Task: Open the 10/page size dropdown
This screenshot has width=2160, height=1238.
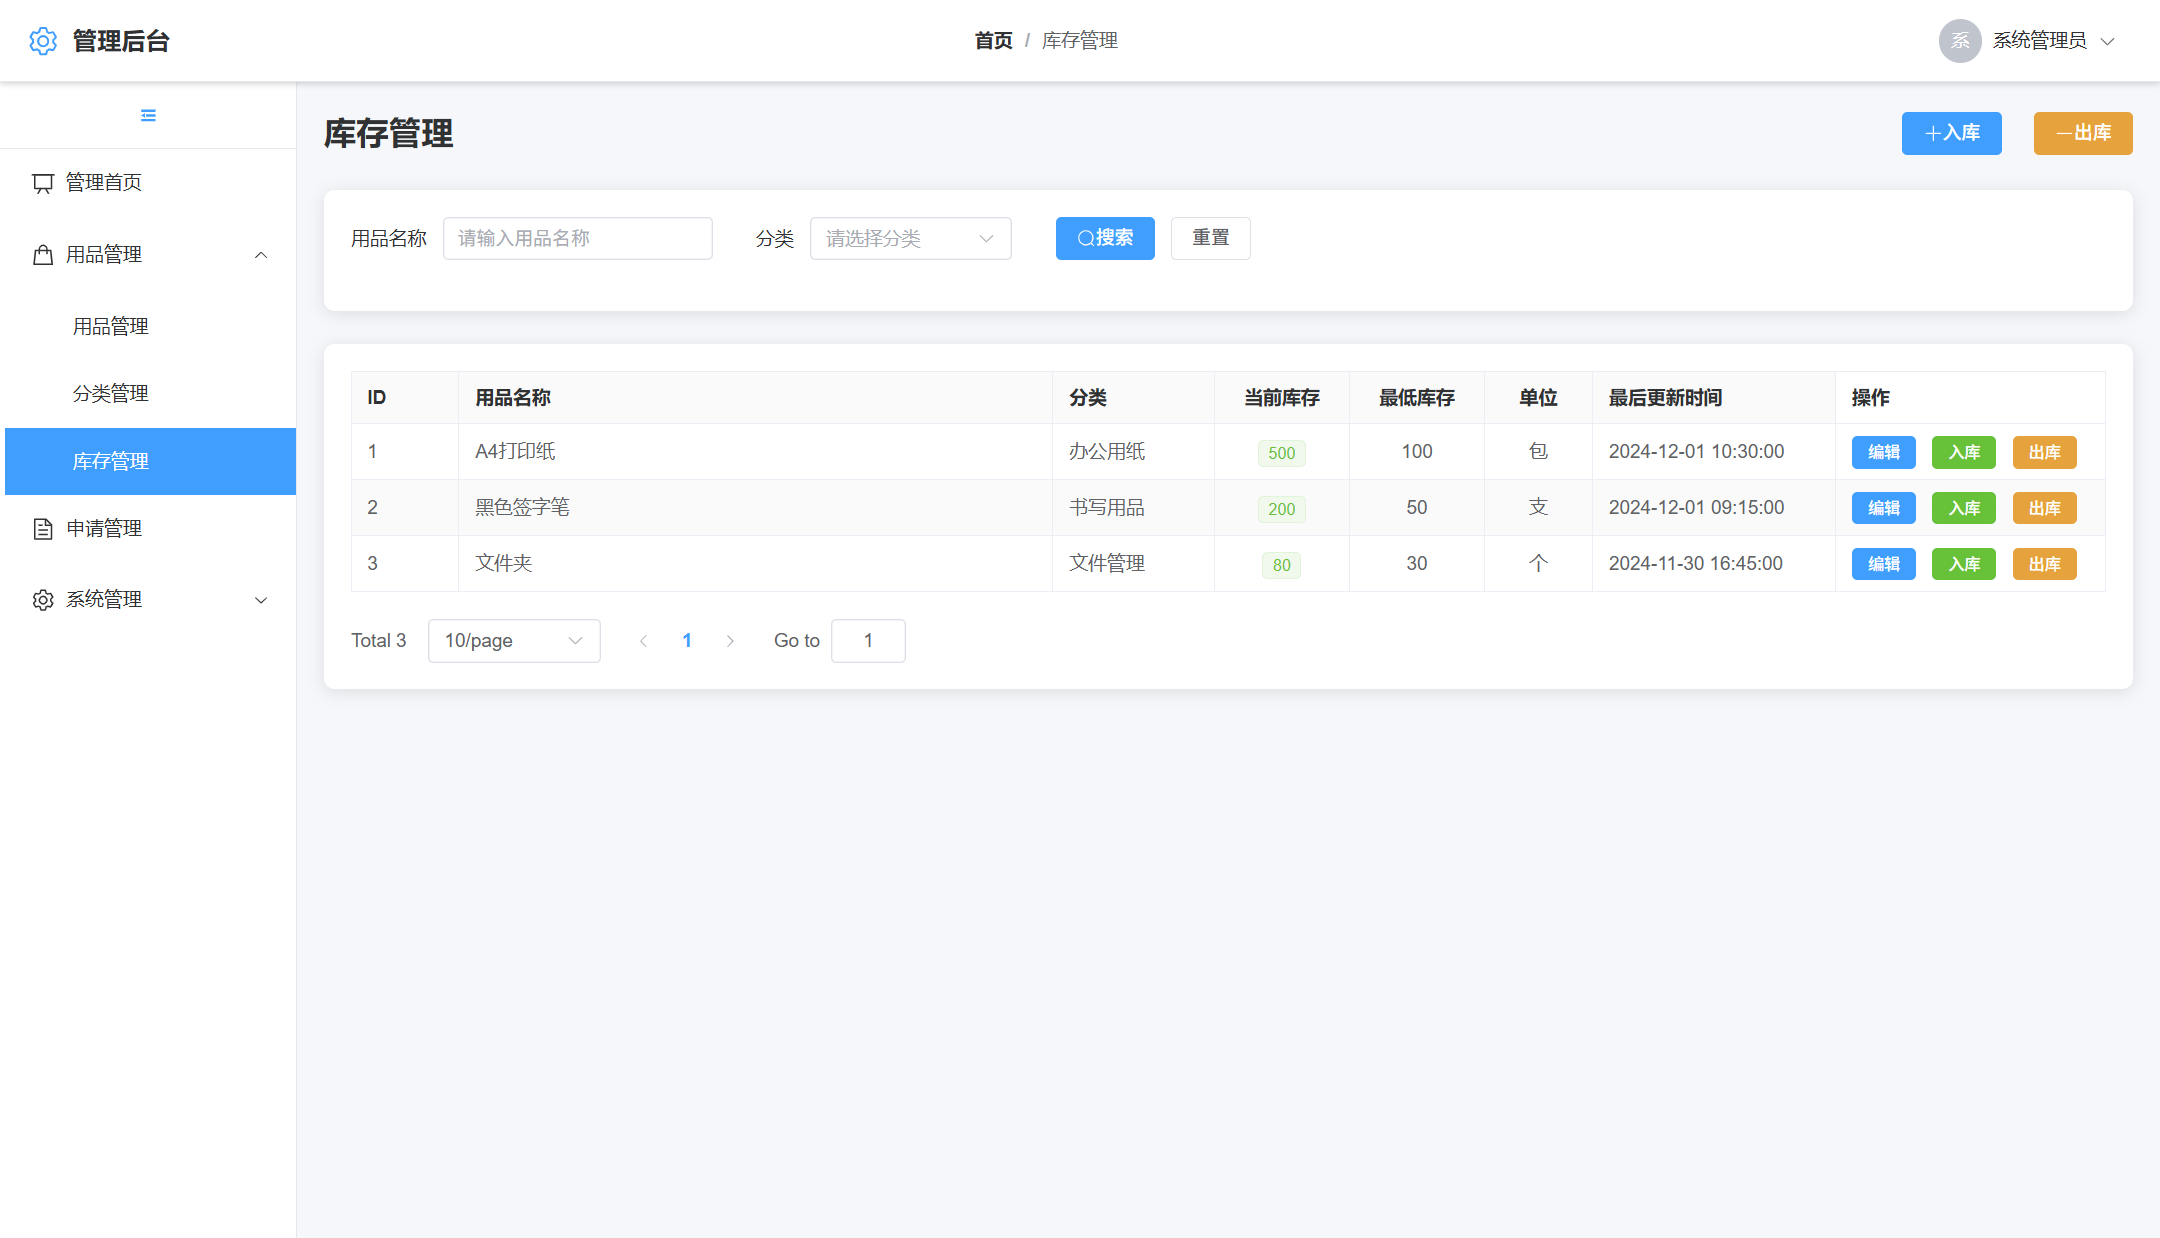Action: [x=514, y=641]
